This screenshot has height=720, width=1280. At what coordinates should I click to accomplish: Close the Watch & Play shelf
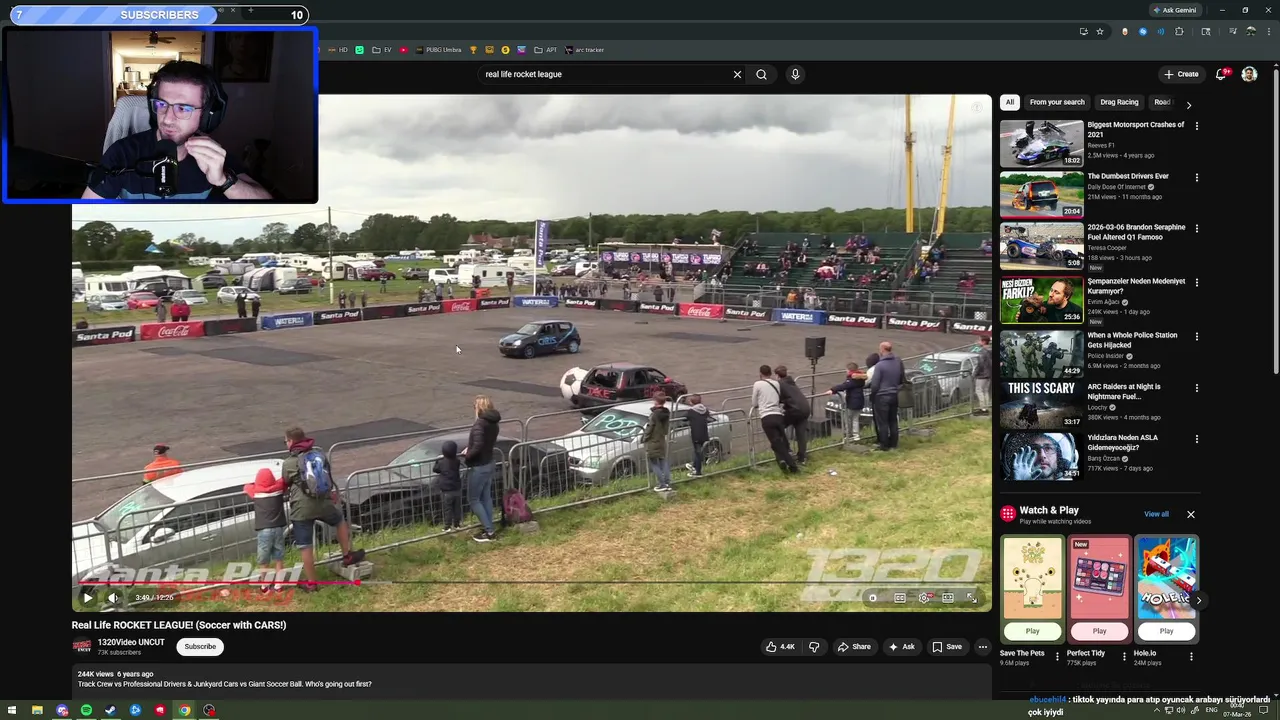tap(1190, 514)
